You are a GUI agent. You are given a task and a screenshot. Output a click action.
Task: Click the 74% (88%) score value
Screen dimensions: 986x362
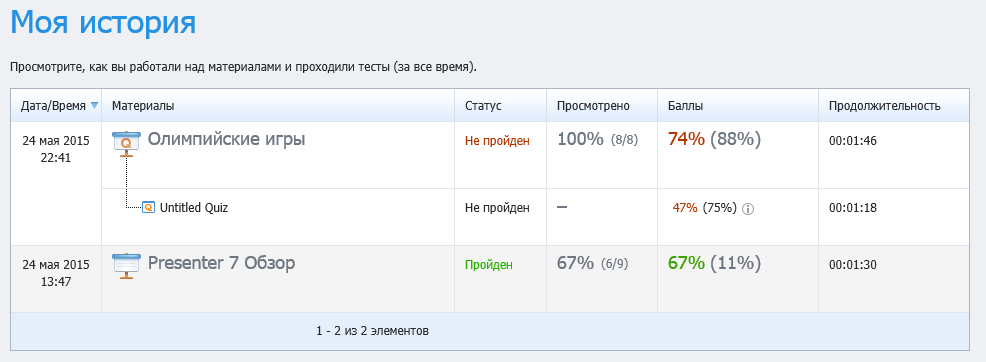714,139
